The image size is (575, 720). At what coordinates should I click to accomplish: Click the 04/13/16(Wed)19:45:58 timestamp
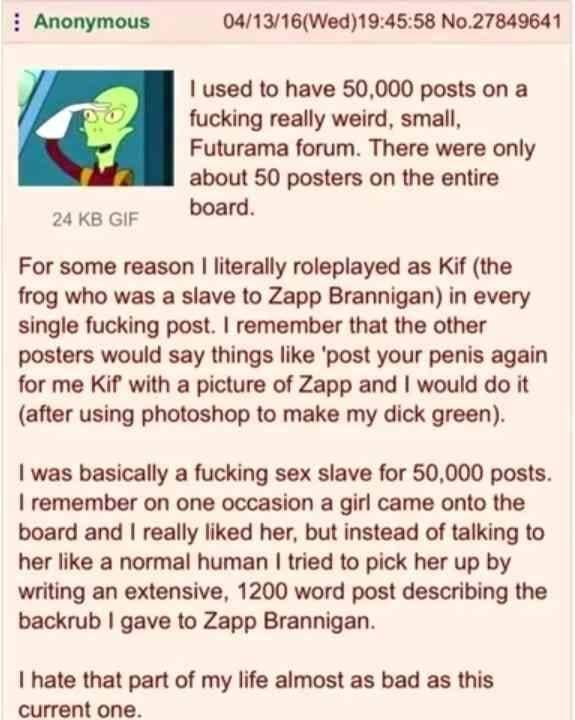tap(329, 22)
